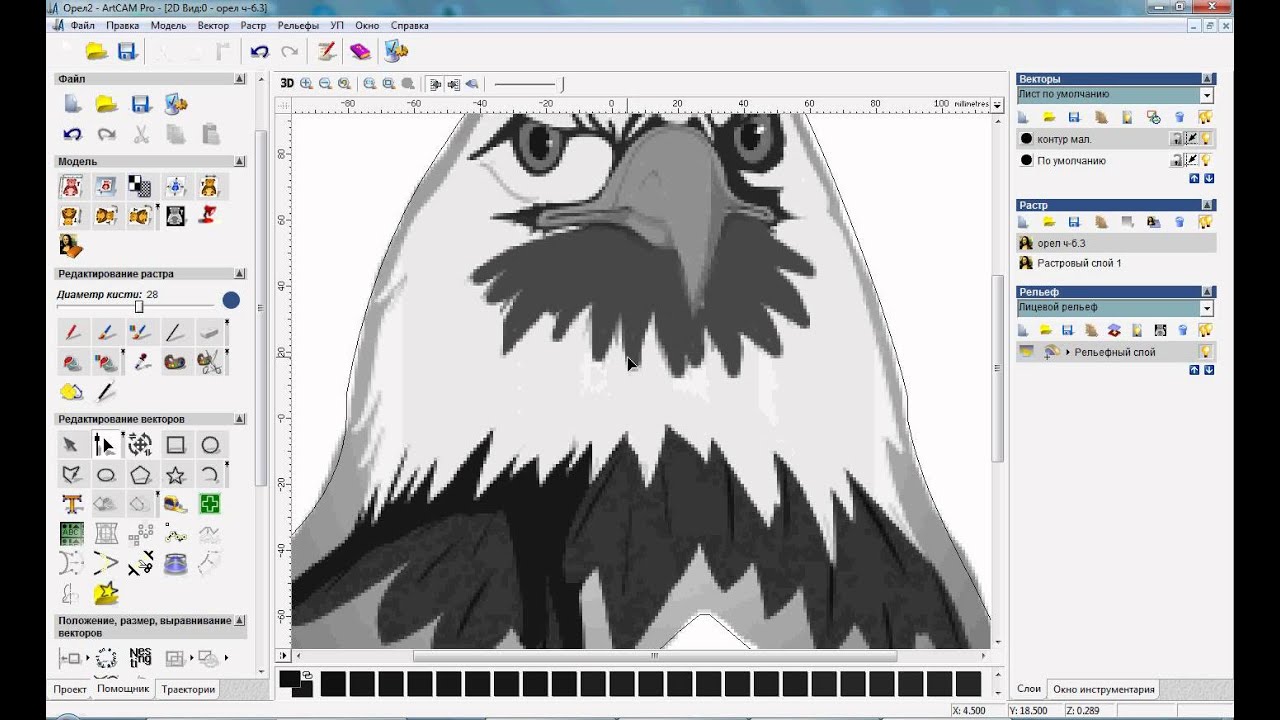Move relief layer down with arrow button

tap(1209, 370)
